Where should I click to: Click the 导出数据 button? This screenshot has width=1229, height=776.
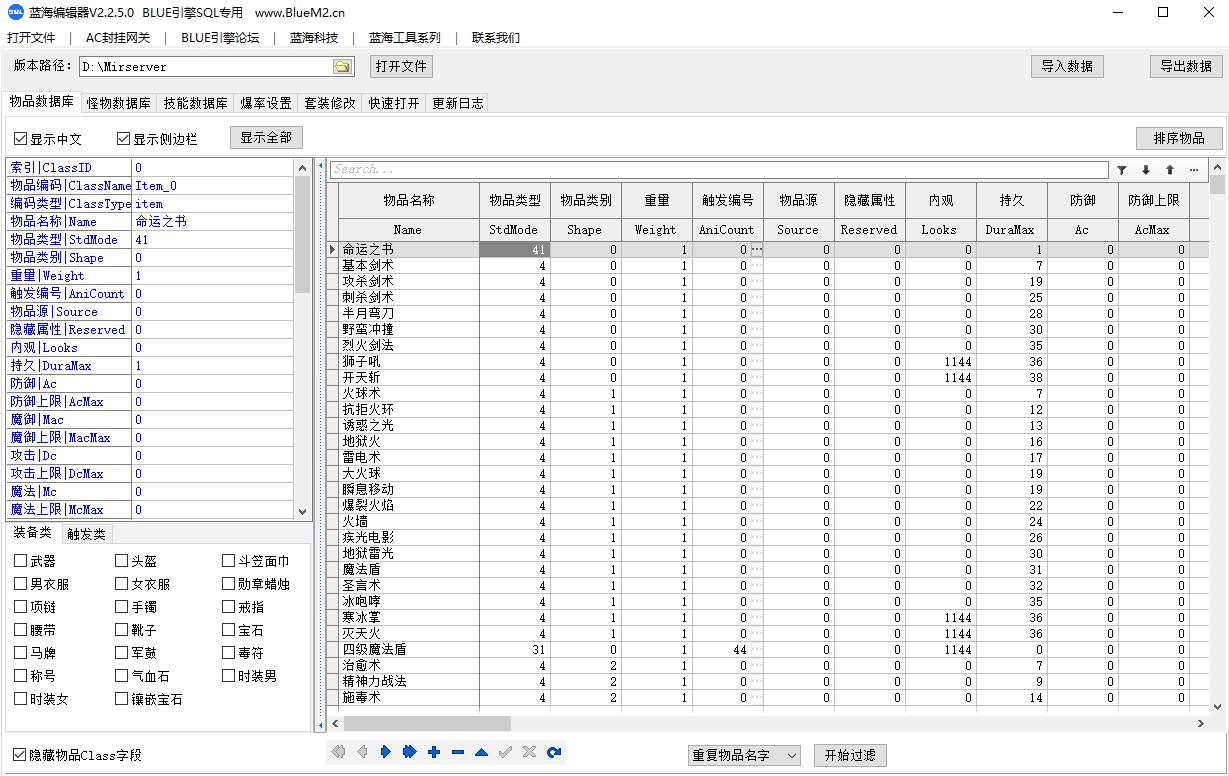click(1186, 66)
